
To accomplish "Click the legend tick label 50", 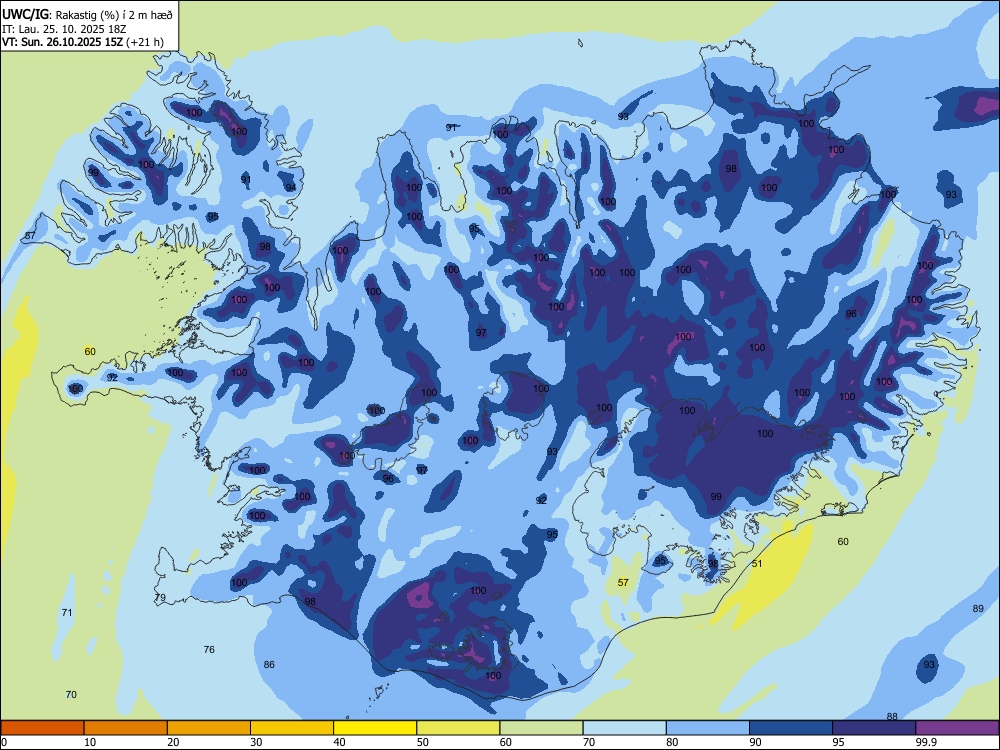I will [x=423, y=742].
